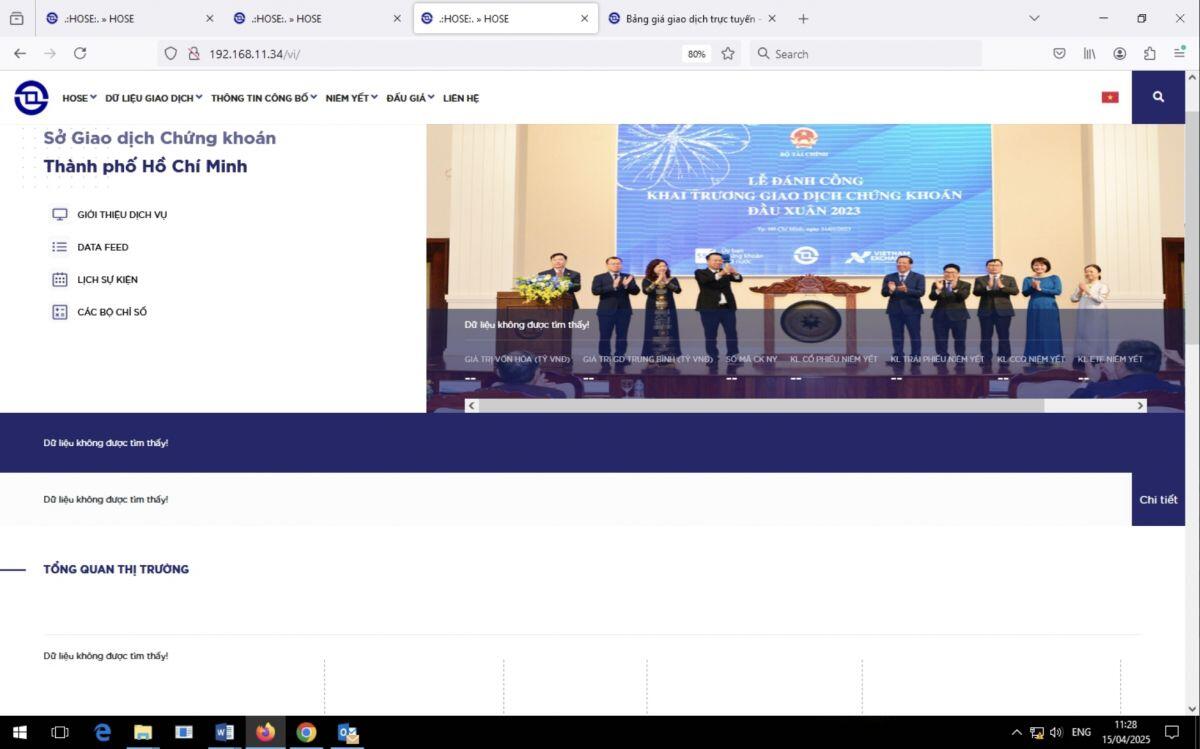This screenshot has height=749, width=1200.
Task: Open the NIÊM YẾT dropdown menu
Action: point(346,97)
